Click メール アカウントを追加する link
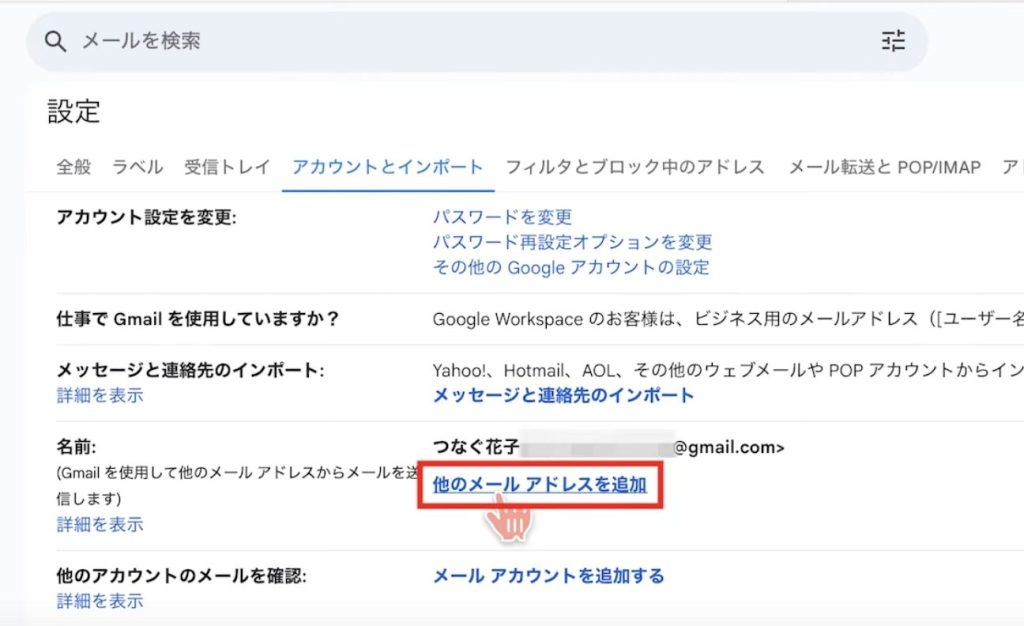Viewport: 1024px width, 626px height. pos(548,575)
